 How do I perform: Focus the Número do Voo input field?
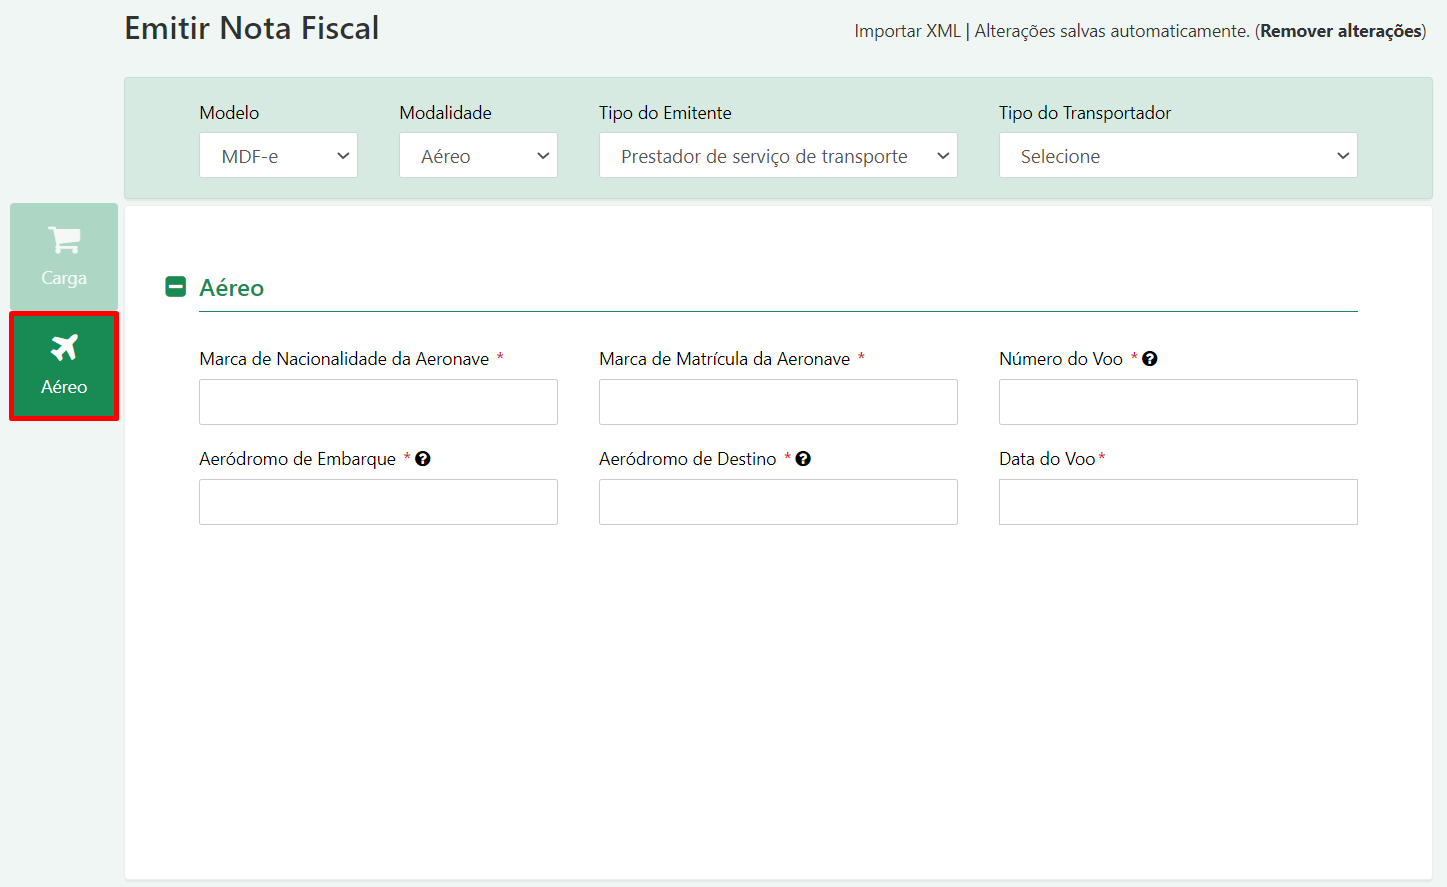[1178, 402]
